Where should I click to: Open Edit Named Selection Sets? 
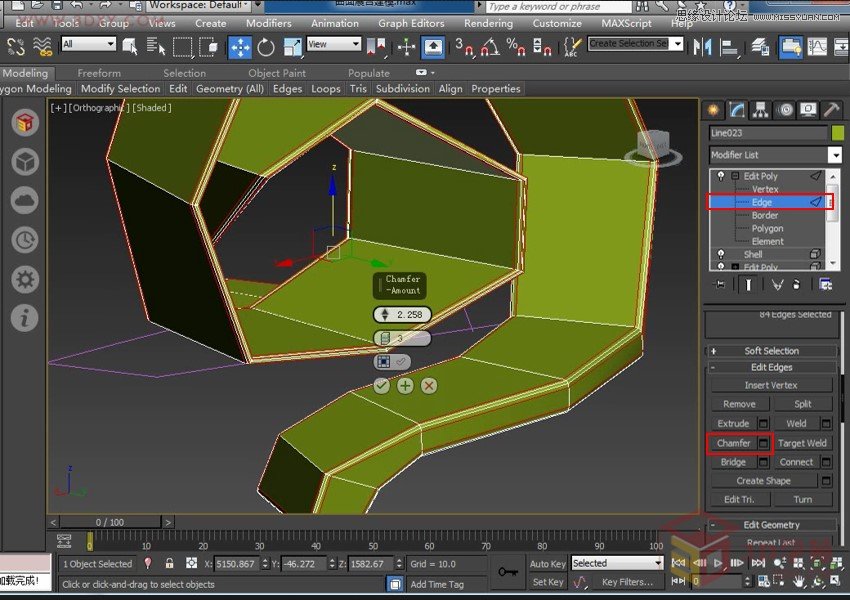point(572,47)
